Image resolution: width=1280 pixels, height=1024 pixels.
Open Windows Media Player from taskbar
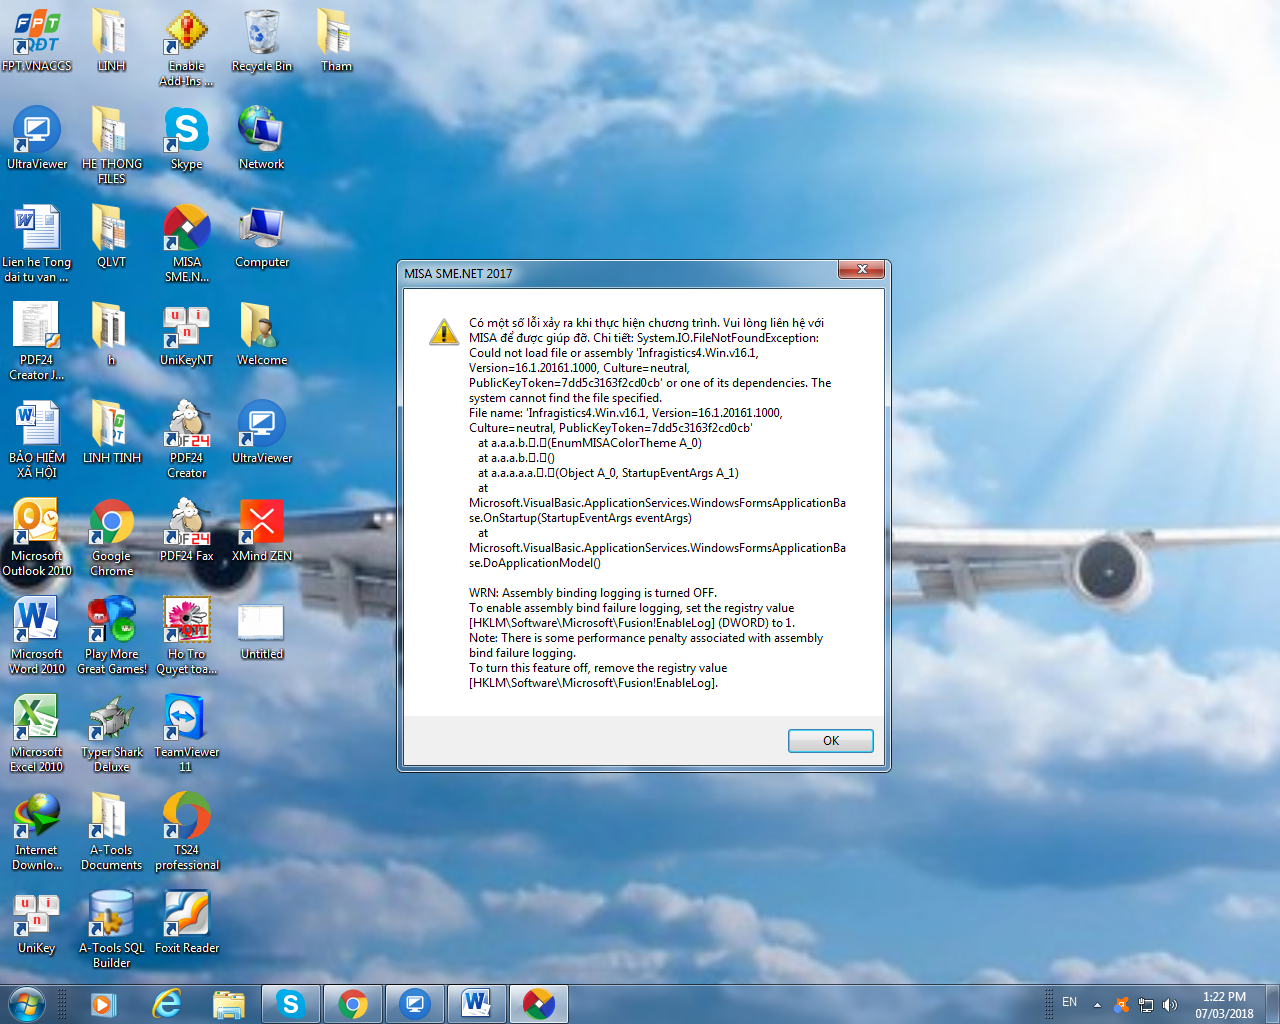click(x=103, y=1004)
